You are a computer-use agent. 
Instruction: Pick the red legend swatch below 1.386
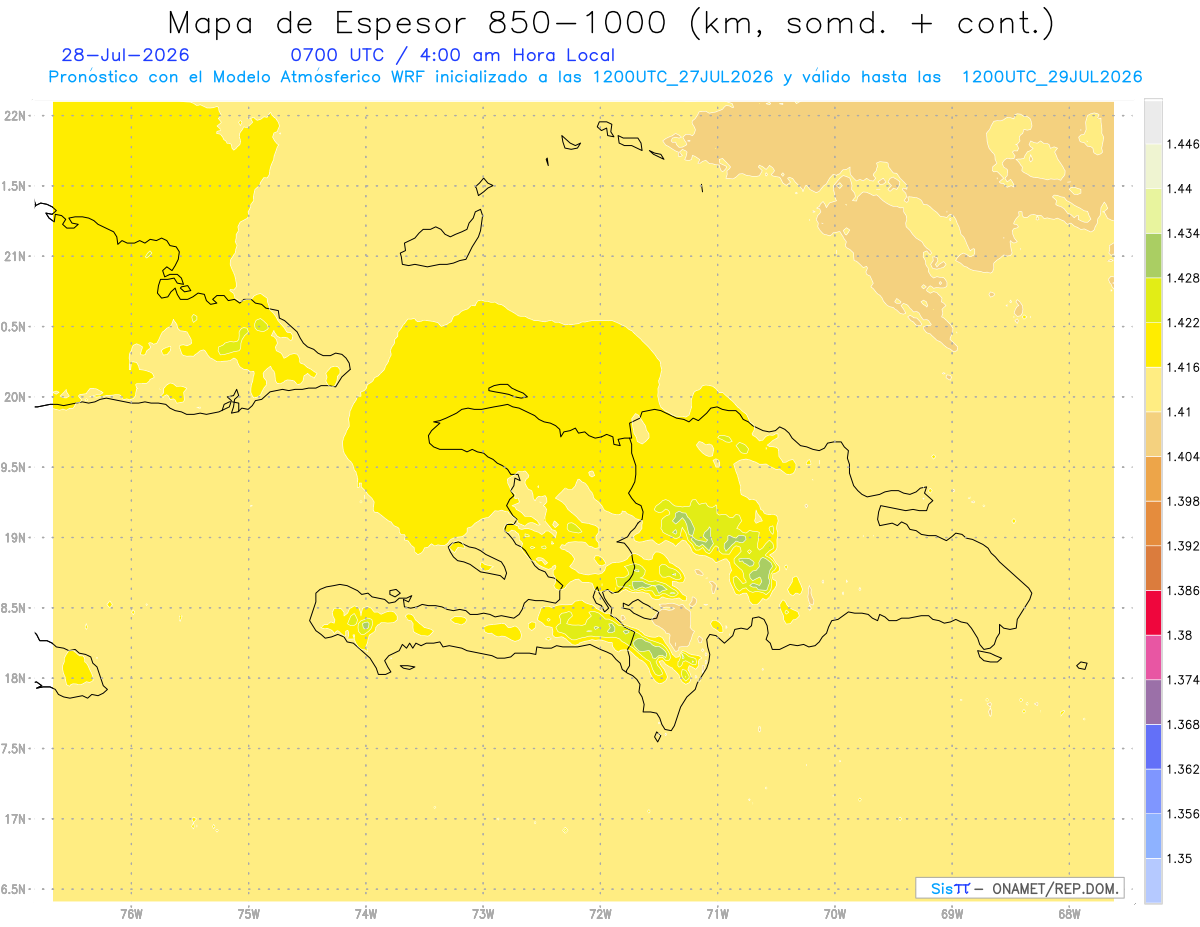tap(1153, 612)
